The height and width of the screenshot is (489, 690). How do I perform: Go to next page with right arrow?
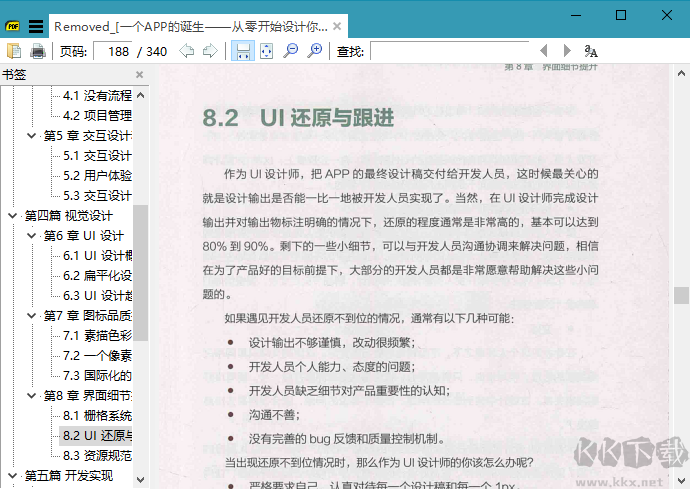[x=210, y=51]
